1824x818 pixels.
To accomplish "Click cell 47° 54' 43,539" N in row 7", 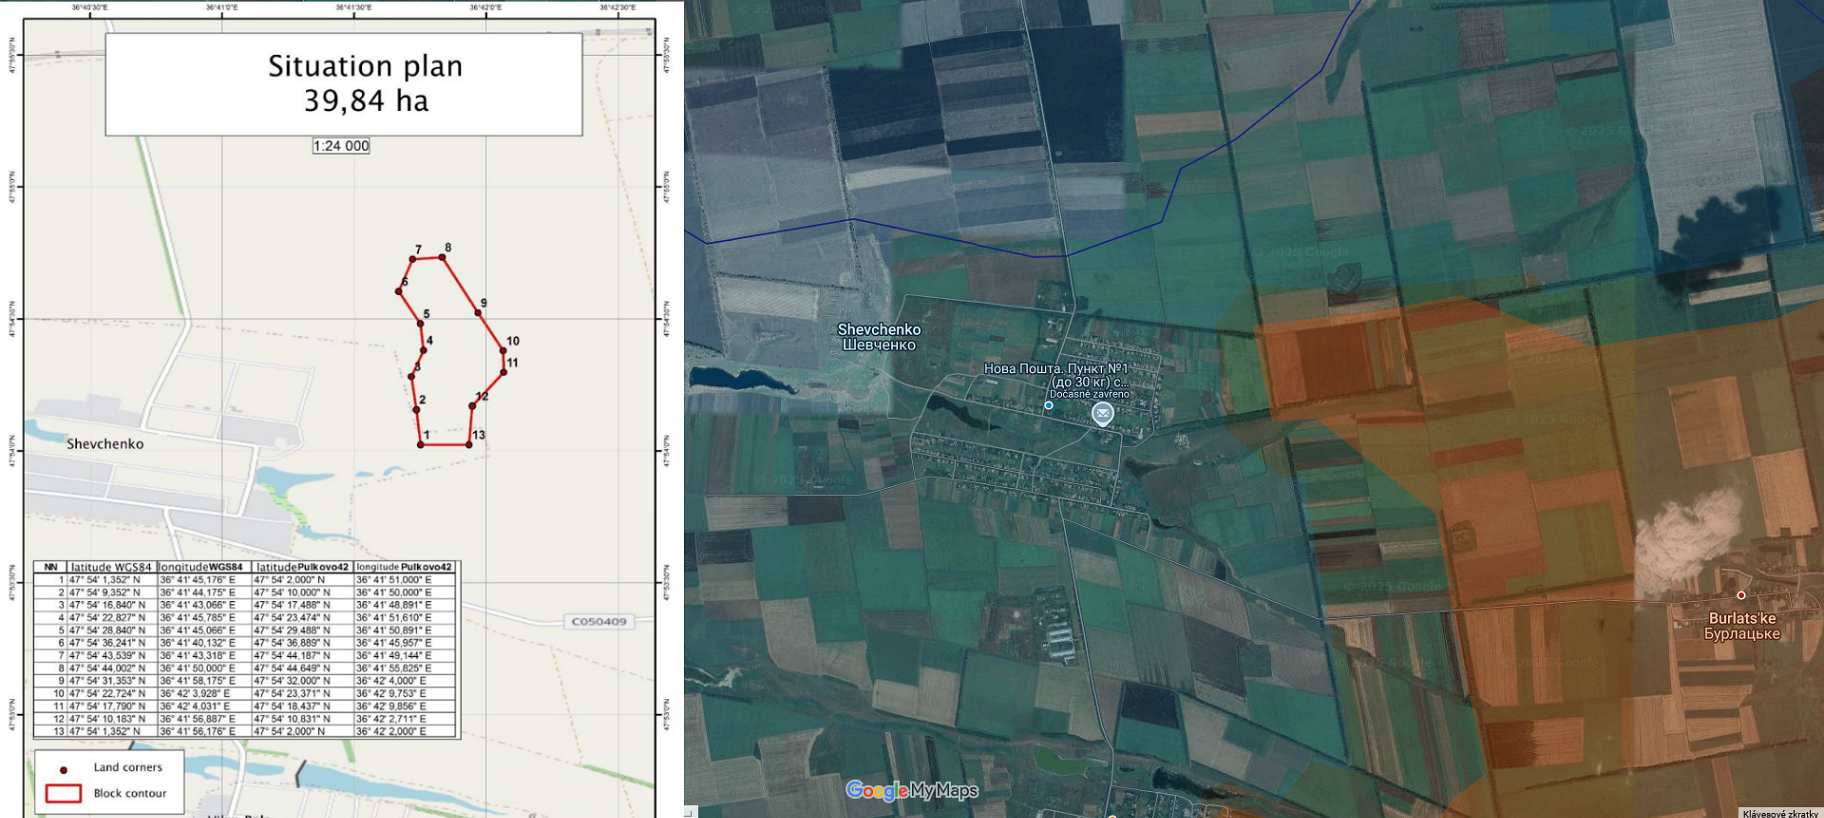I will click(112, 655).
